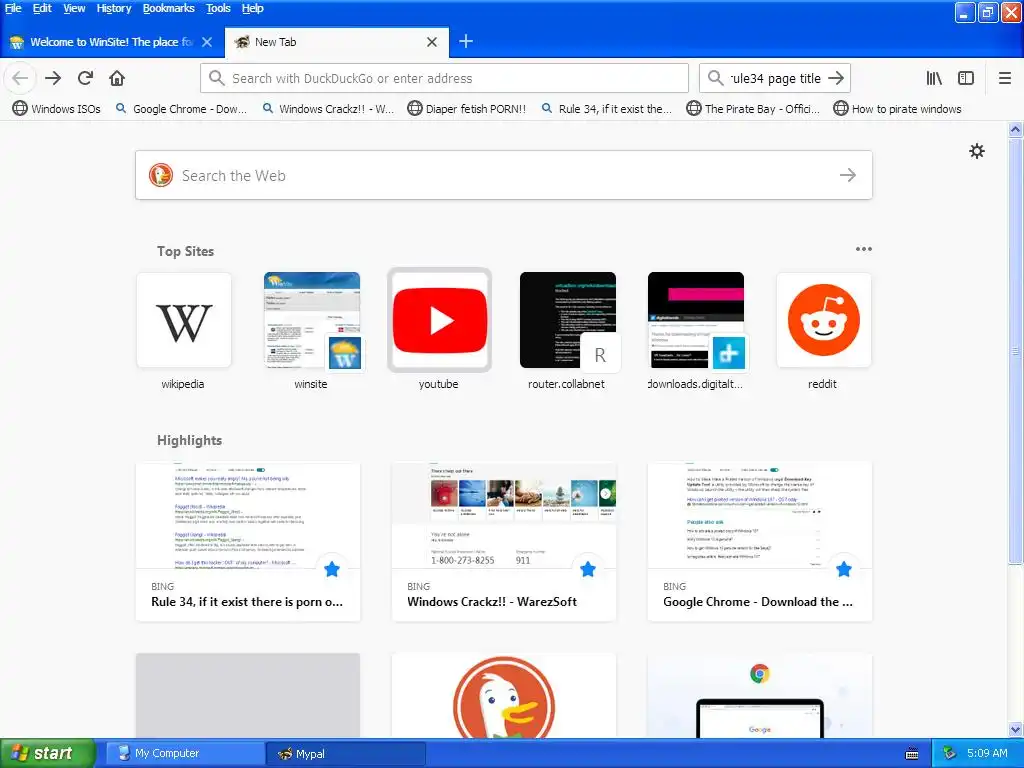Click the Start button
This screenshot has height=768, width=1024.
47,754
